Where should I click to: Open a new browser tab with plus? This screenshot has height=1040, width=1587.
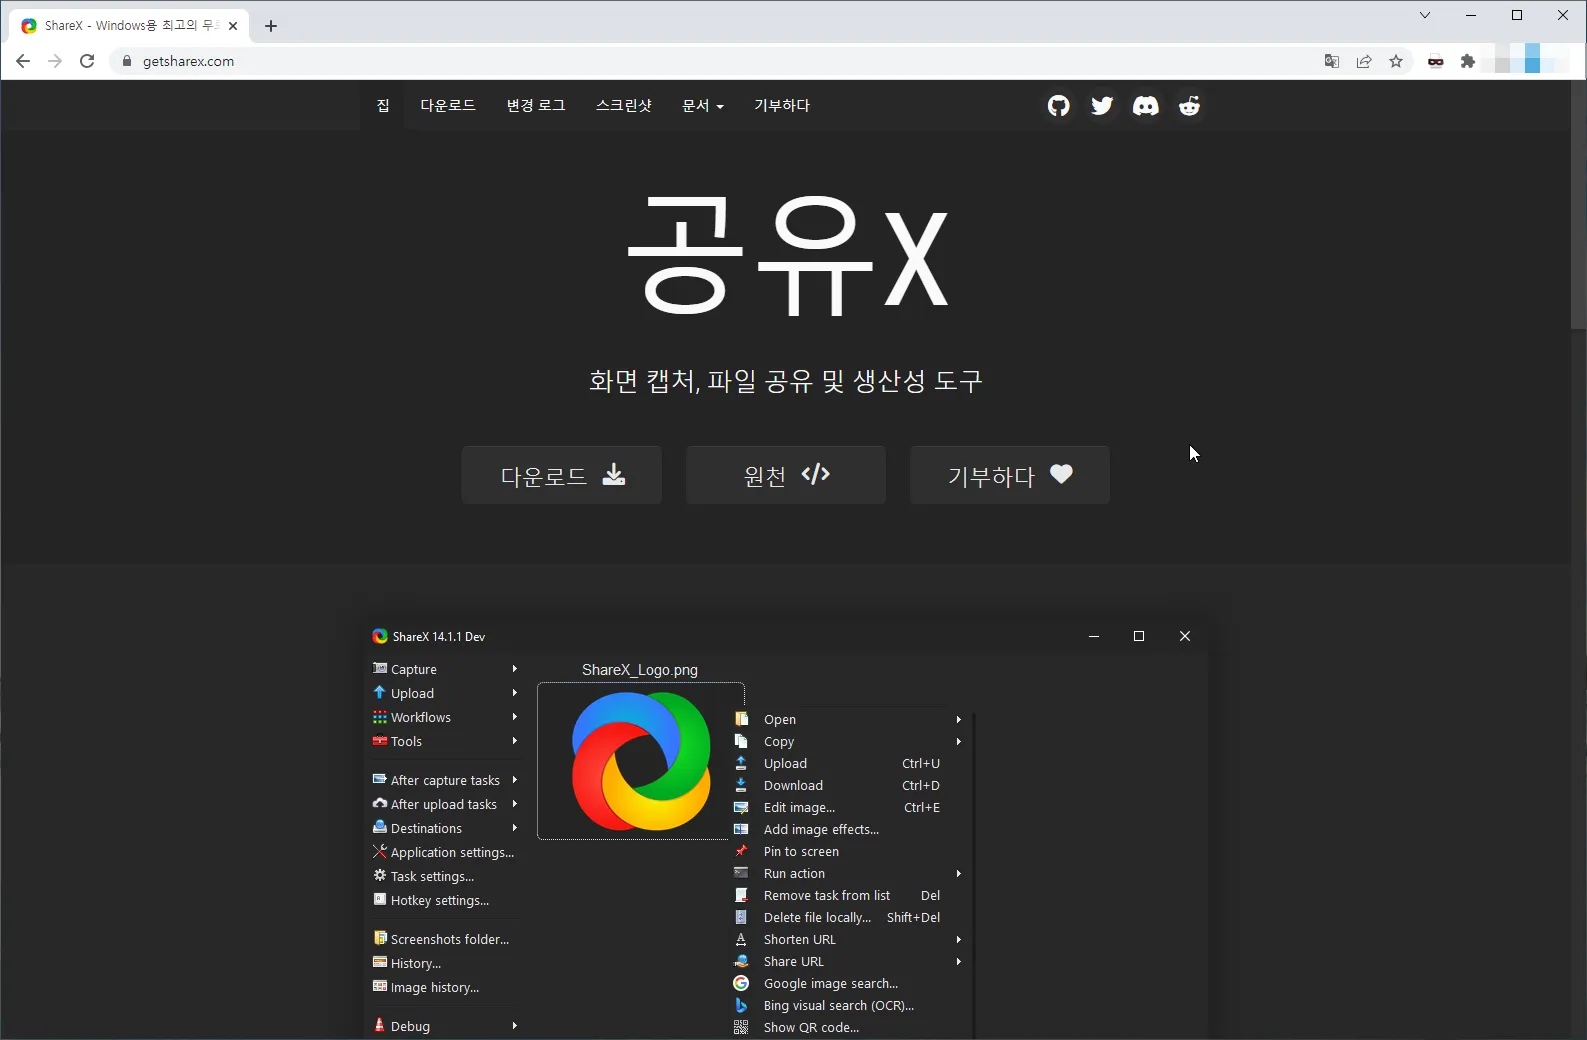(x=271, y=26)
